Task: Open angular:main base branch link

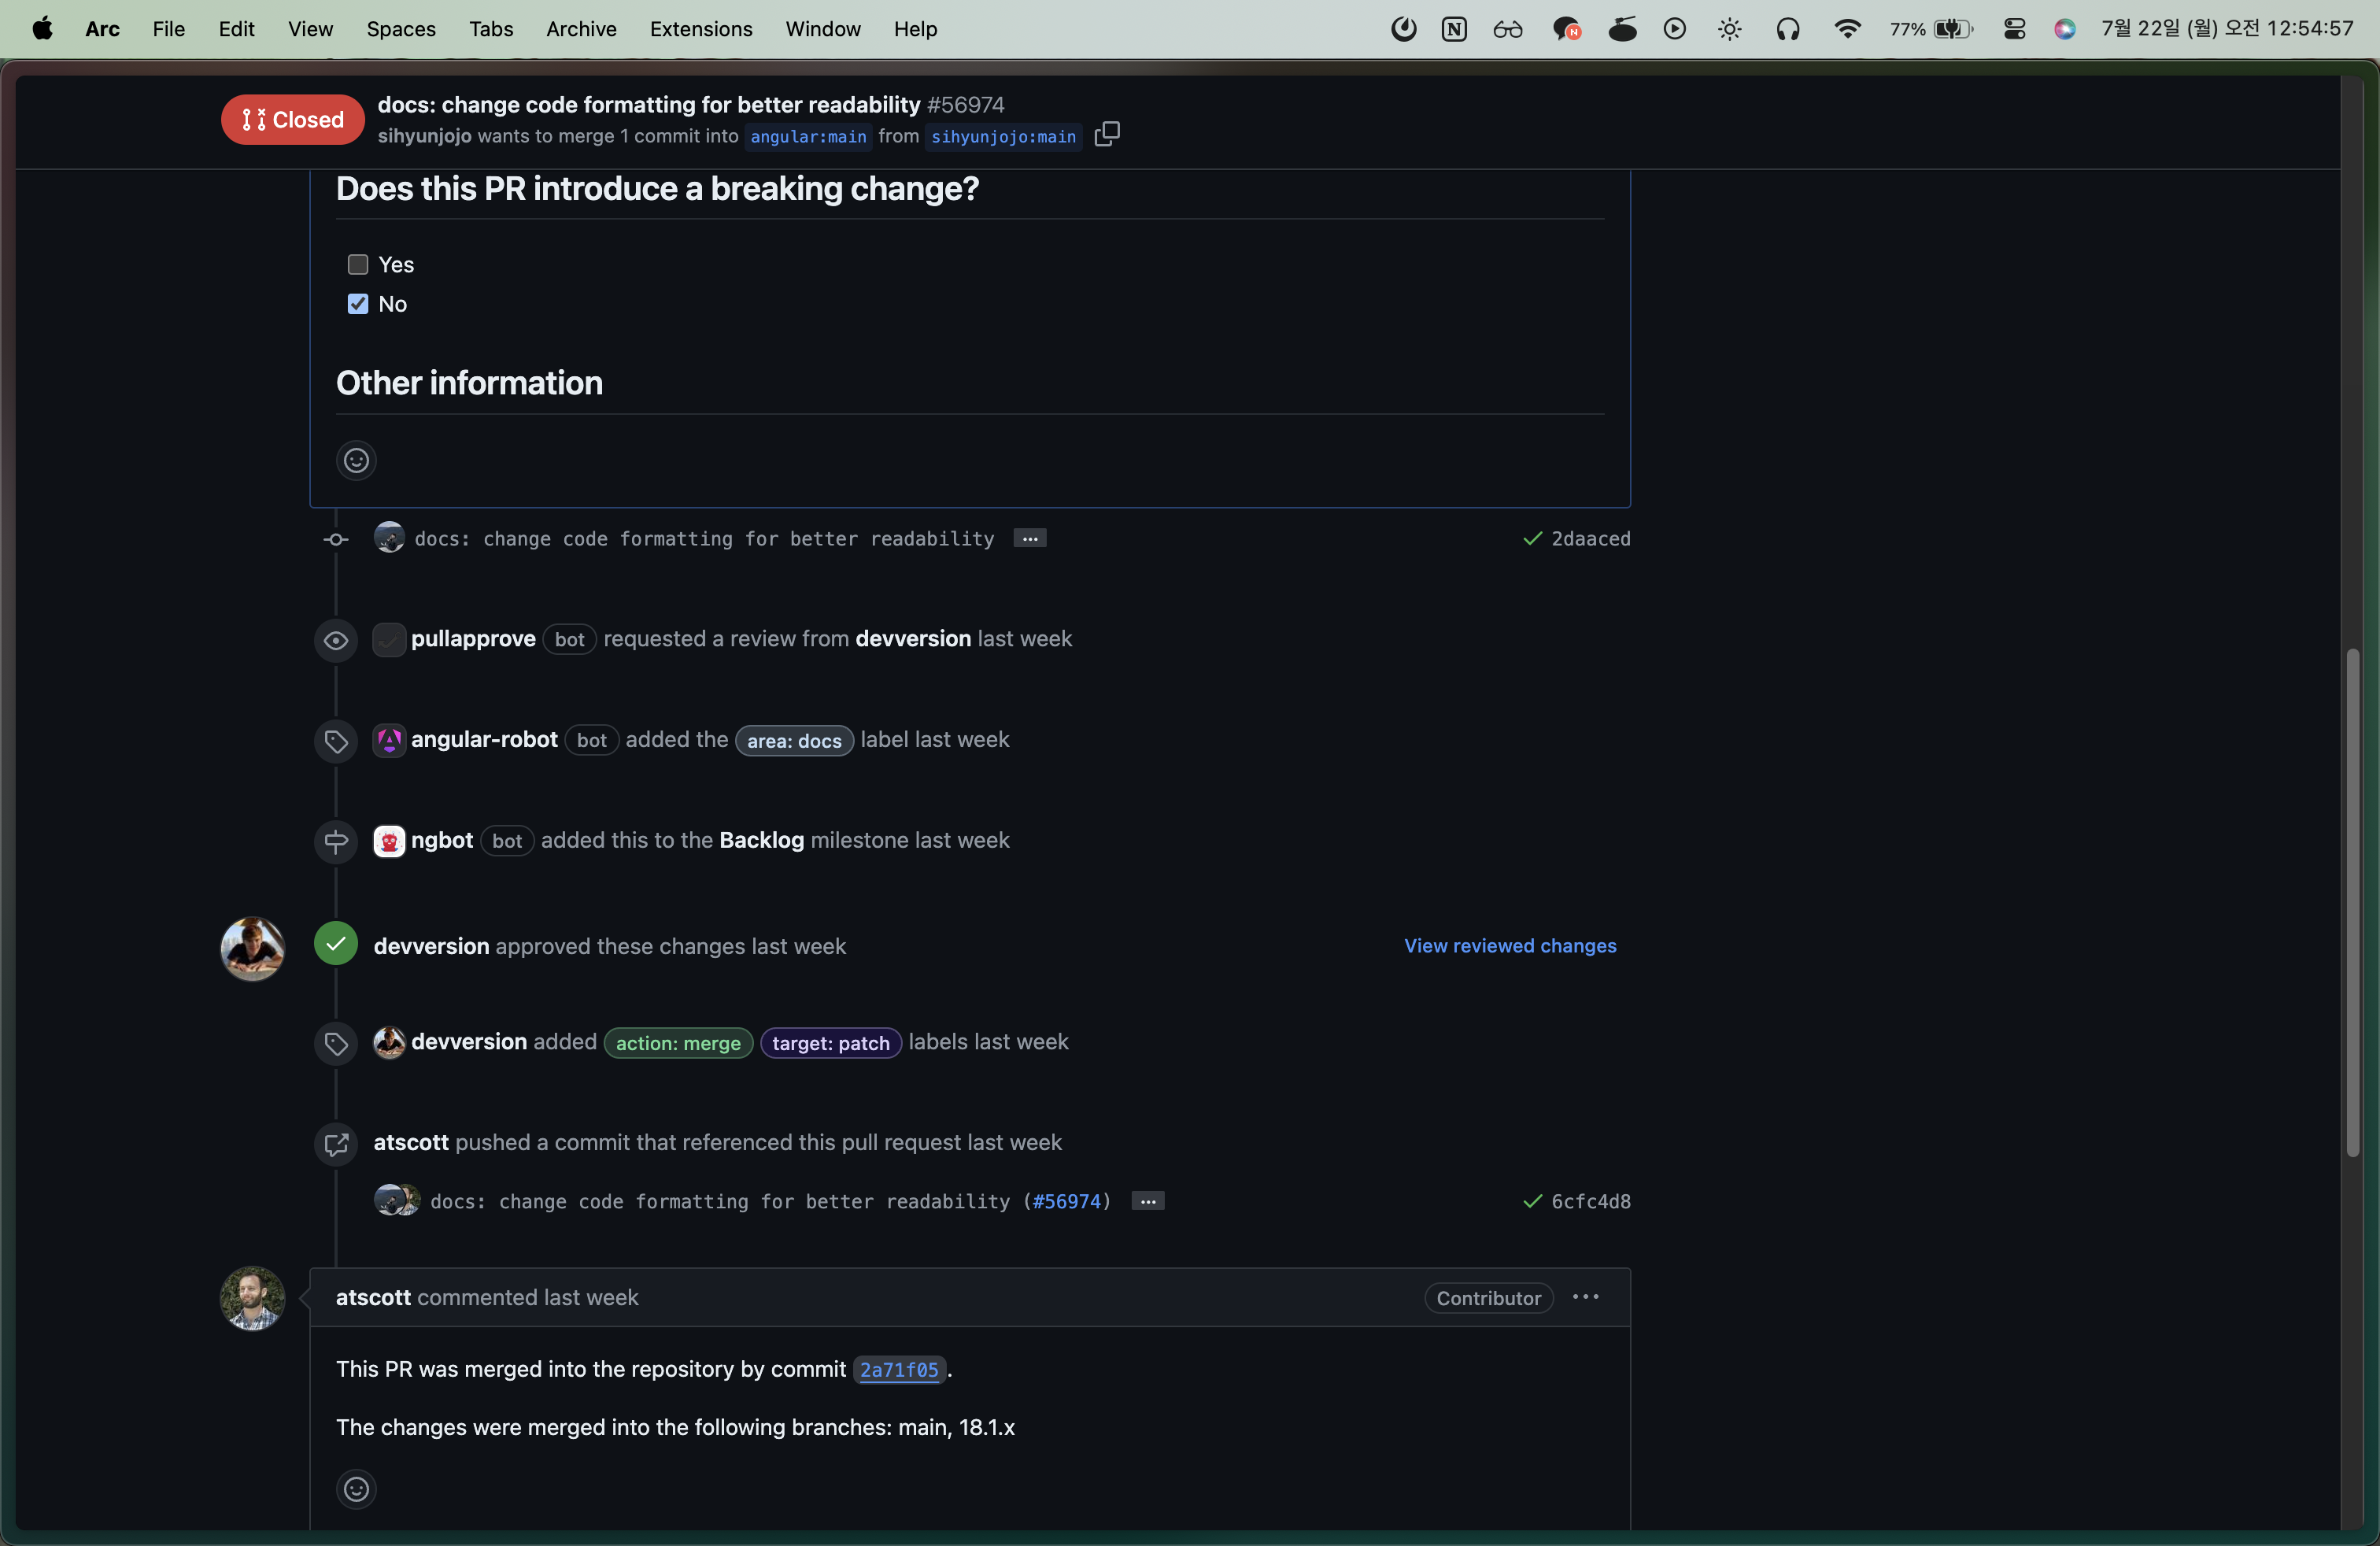Action: (x=808, y=137)
